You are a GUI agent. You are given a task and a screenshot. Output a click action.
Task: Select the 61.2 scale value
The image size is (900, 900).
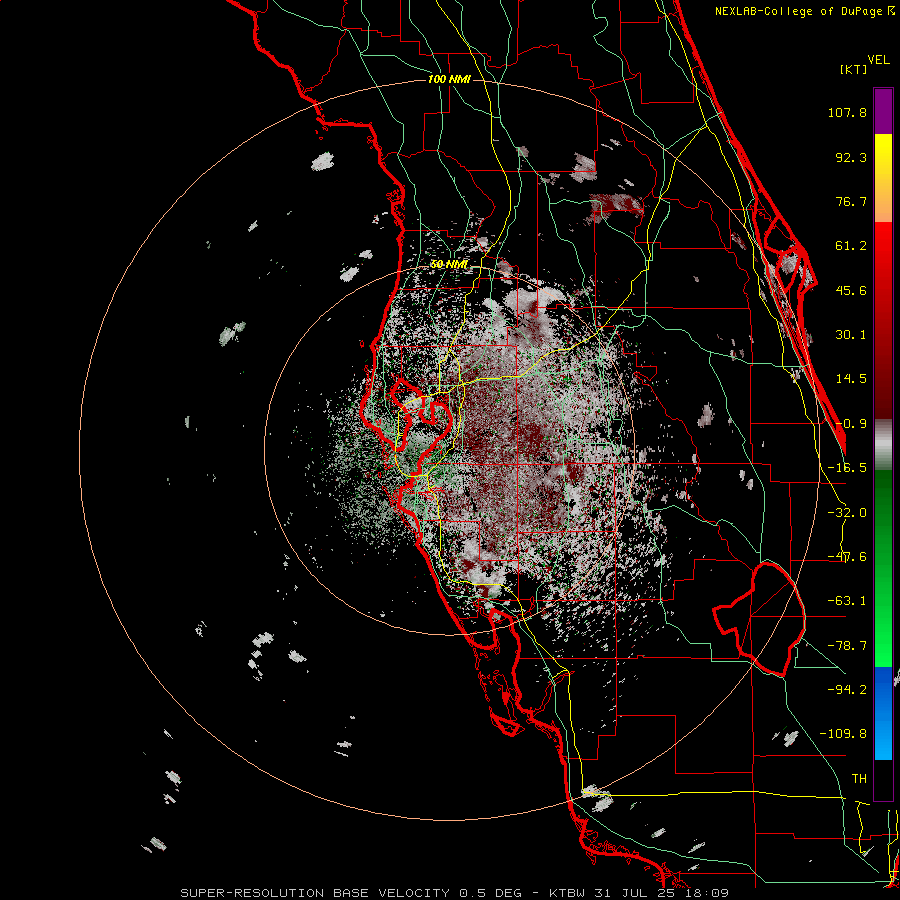pos(851,246)
